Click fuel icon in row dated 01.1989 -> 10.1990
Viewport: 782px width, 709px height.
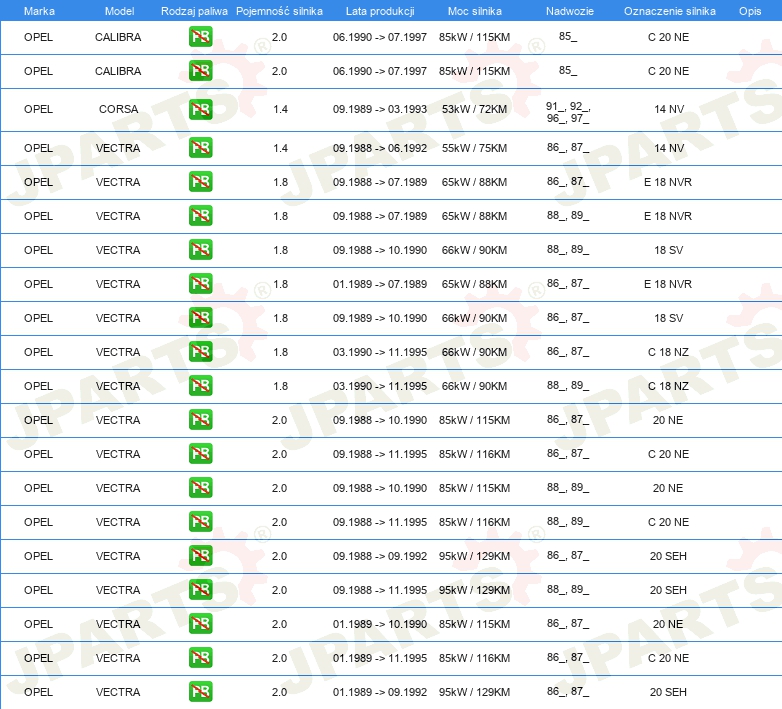(200, 624)
